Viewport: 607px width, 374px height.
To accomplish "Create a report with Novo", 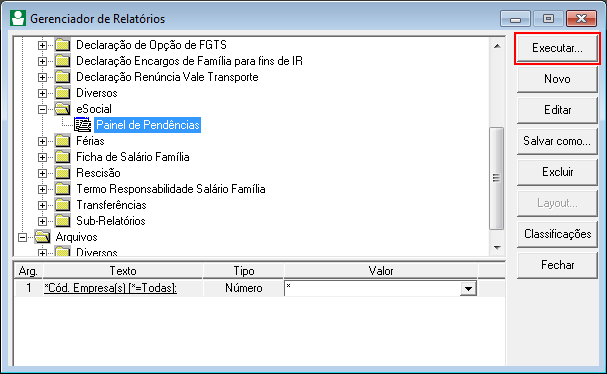I will (x=557, y=79).
